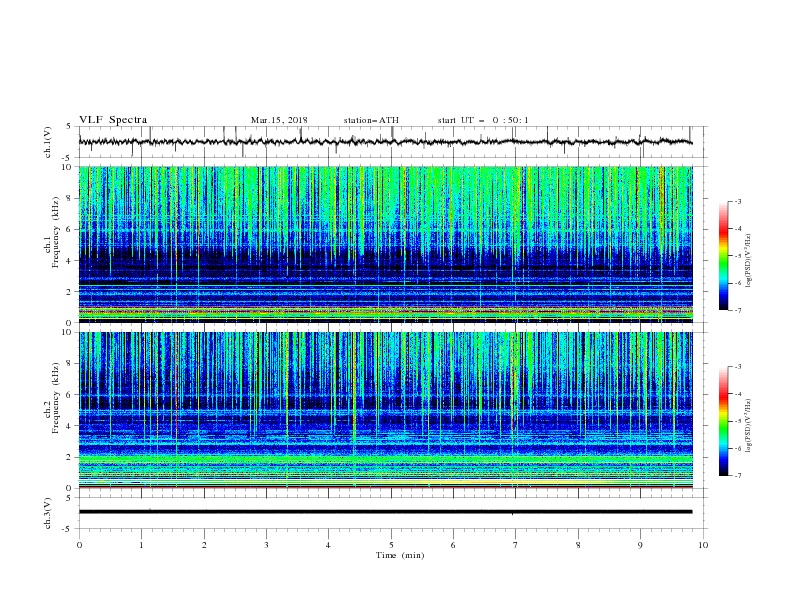The height and width of the screenshot is (612, 792).
Task: Click the upper PSD color bar
Action: 723,256
